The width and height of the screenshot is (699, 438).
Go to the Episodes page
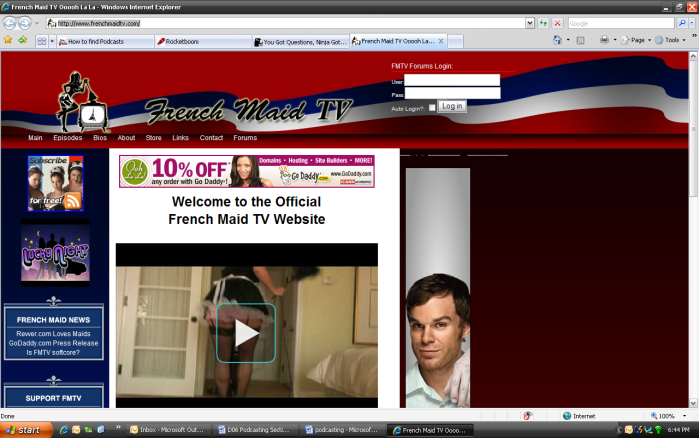tap(68, 138)
